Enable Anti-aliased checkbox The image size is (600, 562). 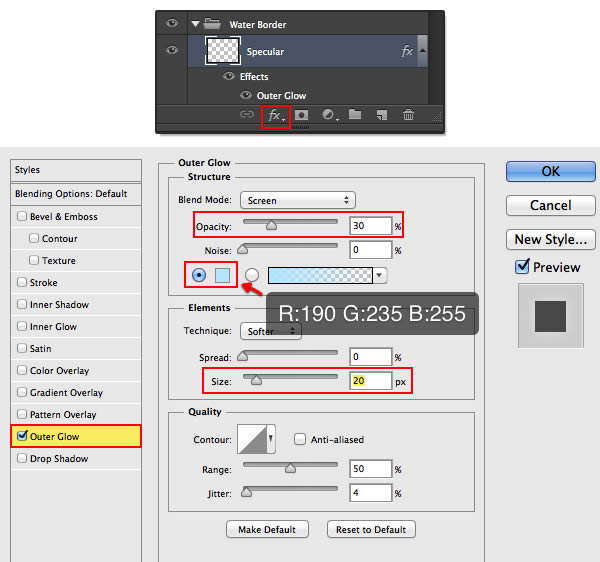[300, 439]
